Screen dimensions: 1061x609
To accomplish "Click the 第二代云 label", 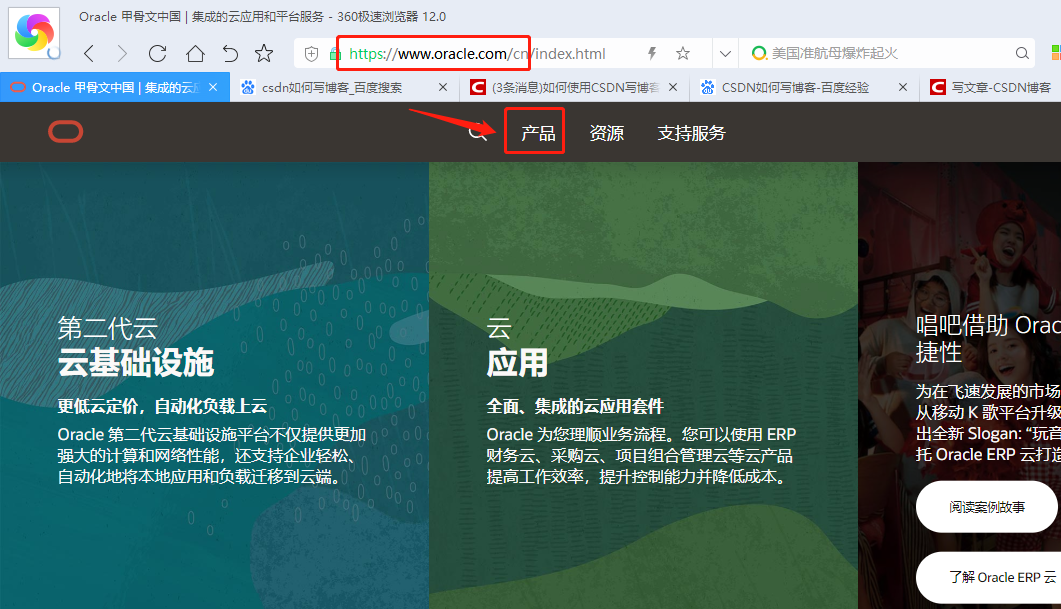I will pyautogui.click(x=108, y=329).
